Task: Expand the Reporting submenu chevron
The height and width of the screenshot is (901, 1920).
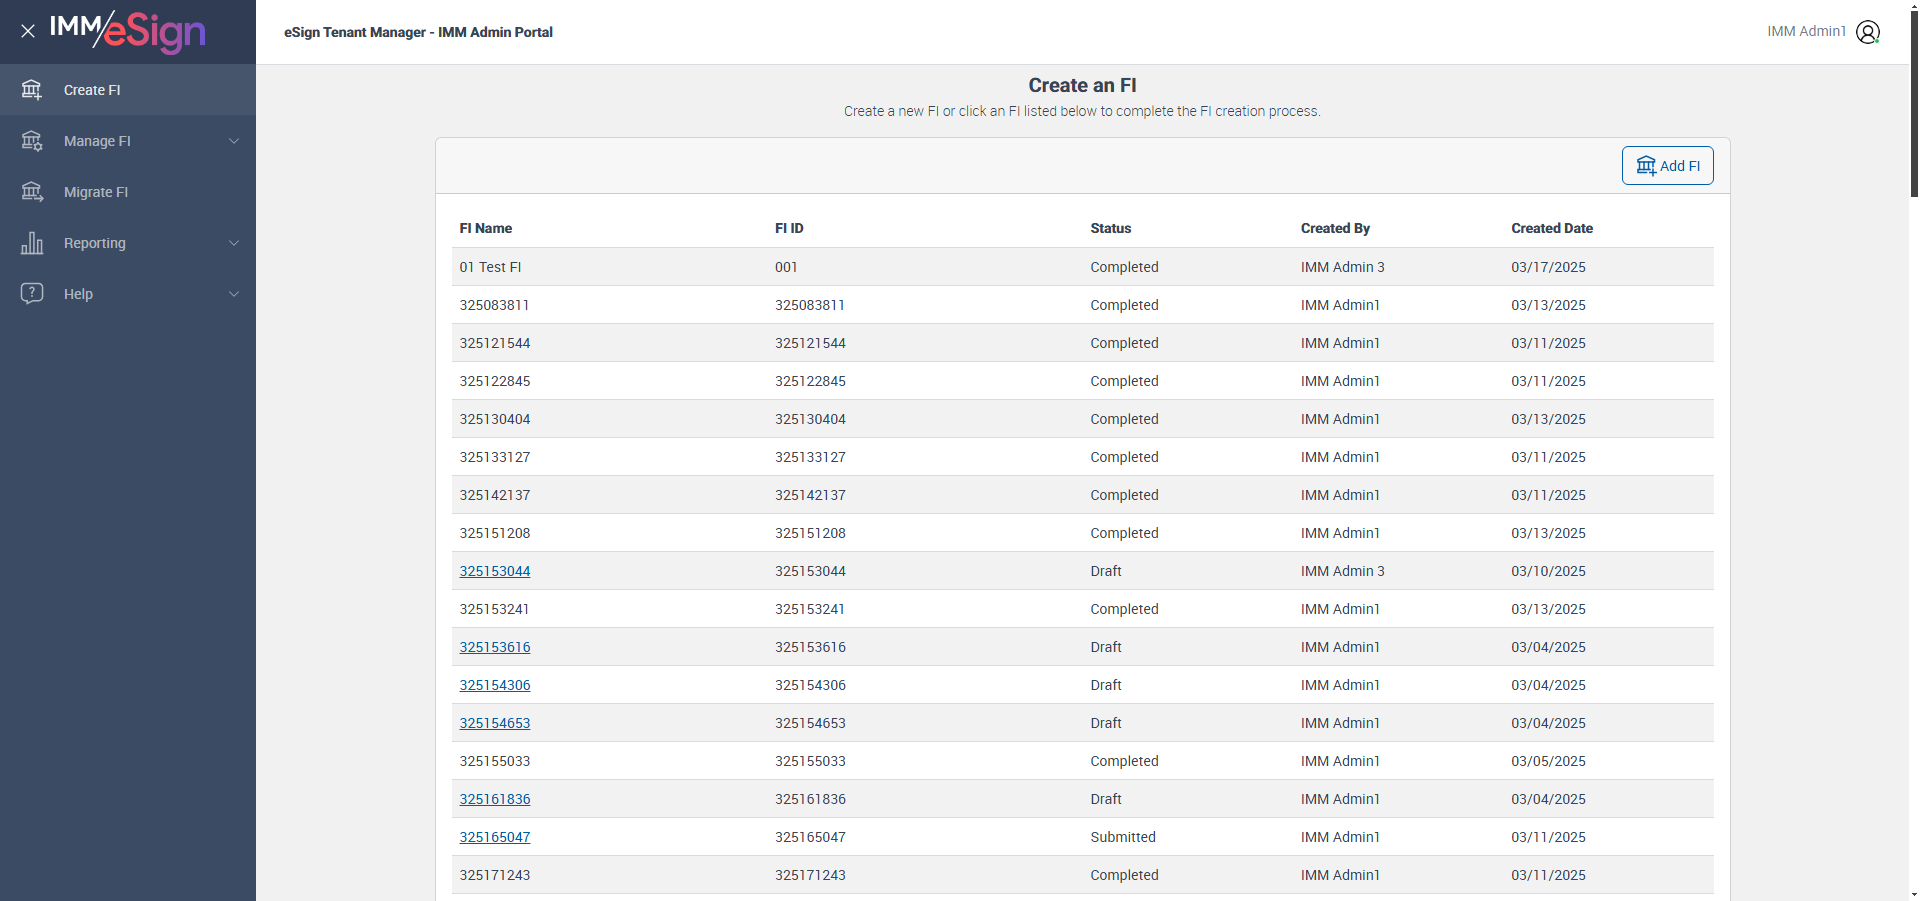Action: 234,243
